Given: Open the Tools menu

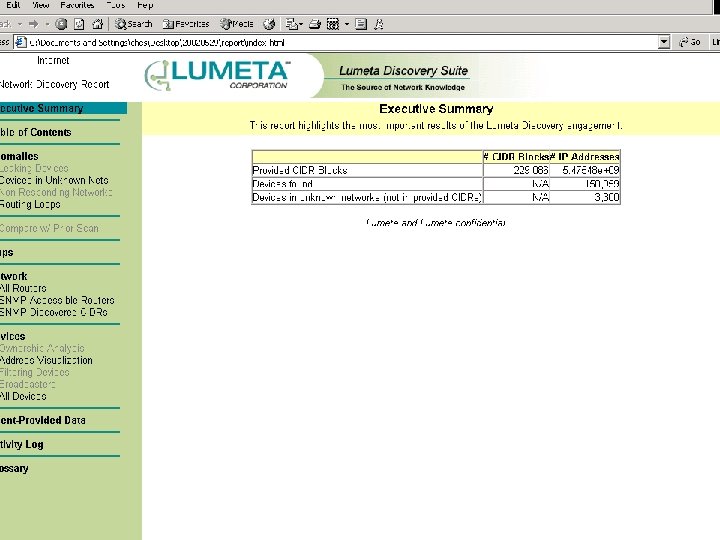Looking at the screenshot, I should pos(115,5).
